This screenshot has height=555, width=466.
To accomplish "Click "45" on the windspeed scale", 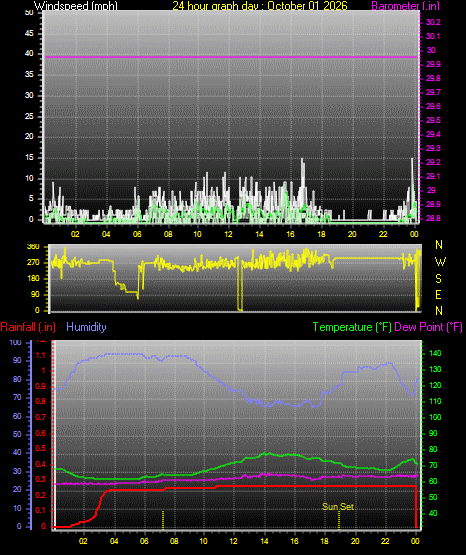I will pyautogui.click(x=29, y=33).
